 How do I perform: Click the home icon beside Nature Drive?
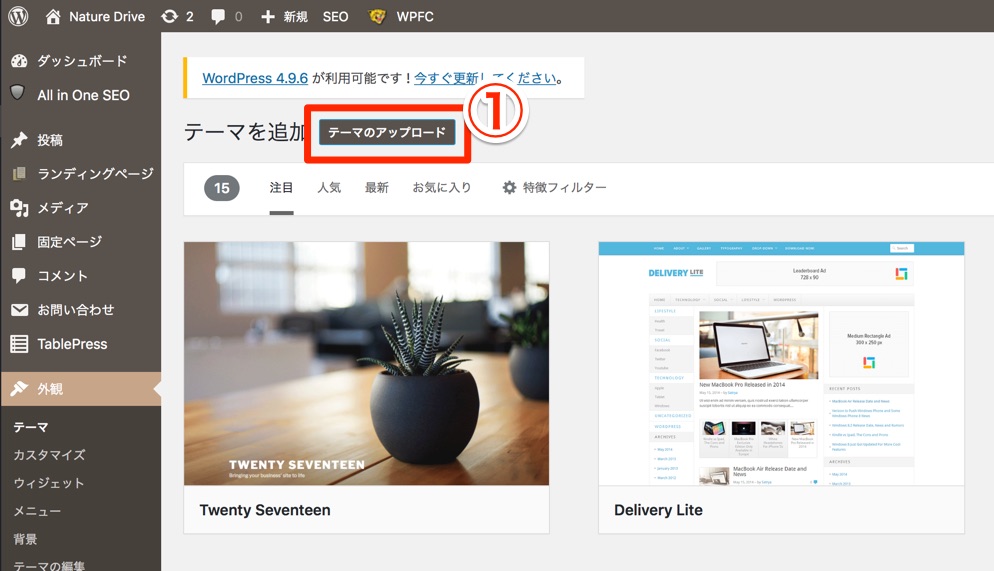53,16
